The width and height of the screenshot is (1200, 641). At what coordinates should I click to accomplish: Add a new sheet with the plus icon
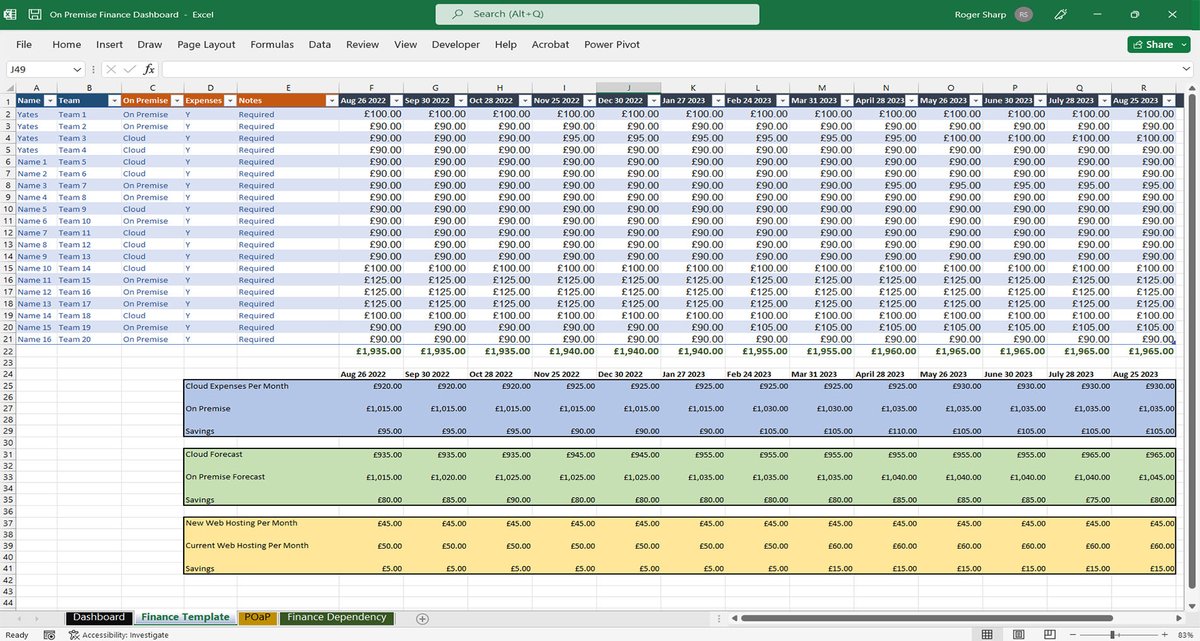(422, 618)
